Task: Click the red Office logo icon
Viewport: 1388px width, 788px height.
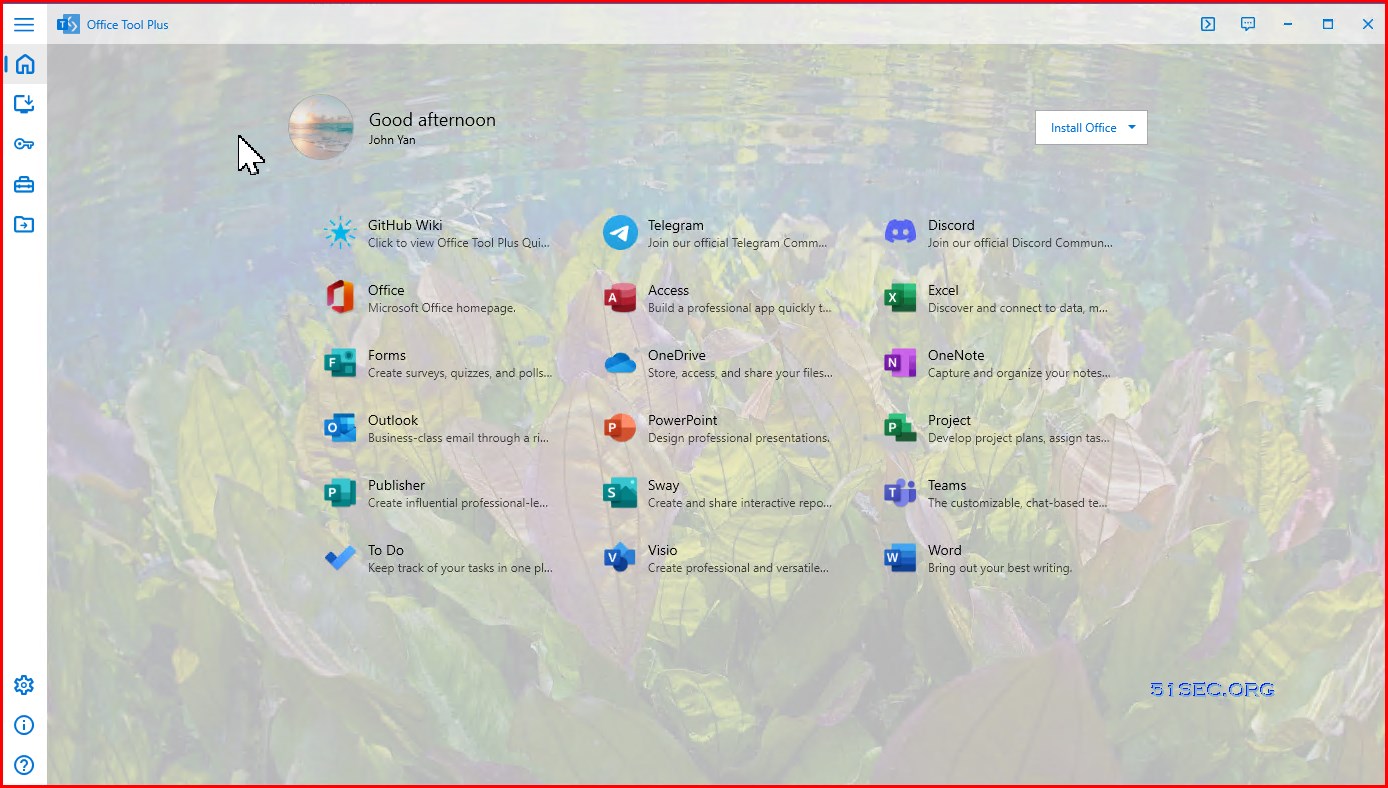Action: pyautogui.click(x=340, y=298)
